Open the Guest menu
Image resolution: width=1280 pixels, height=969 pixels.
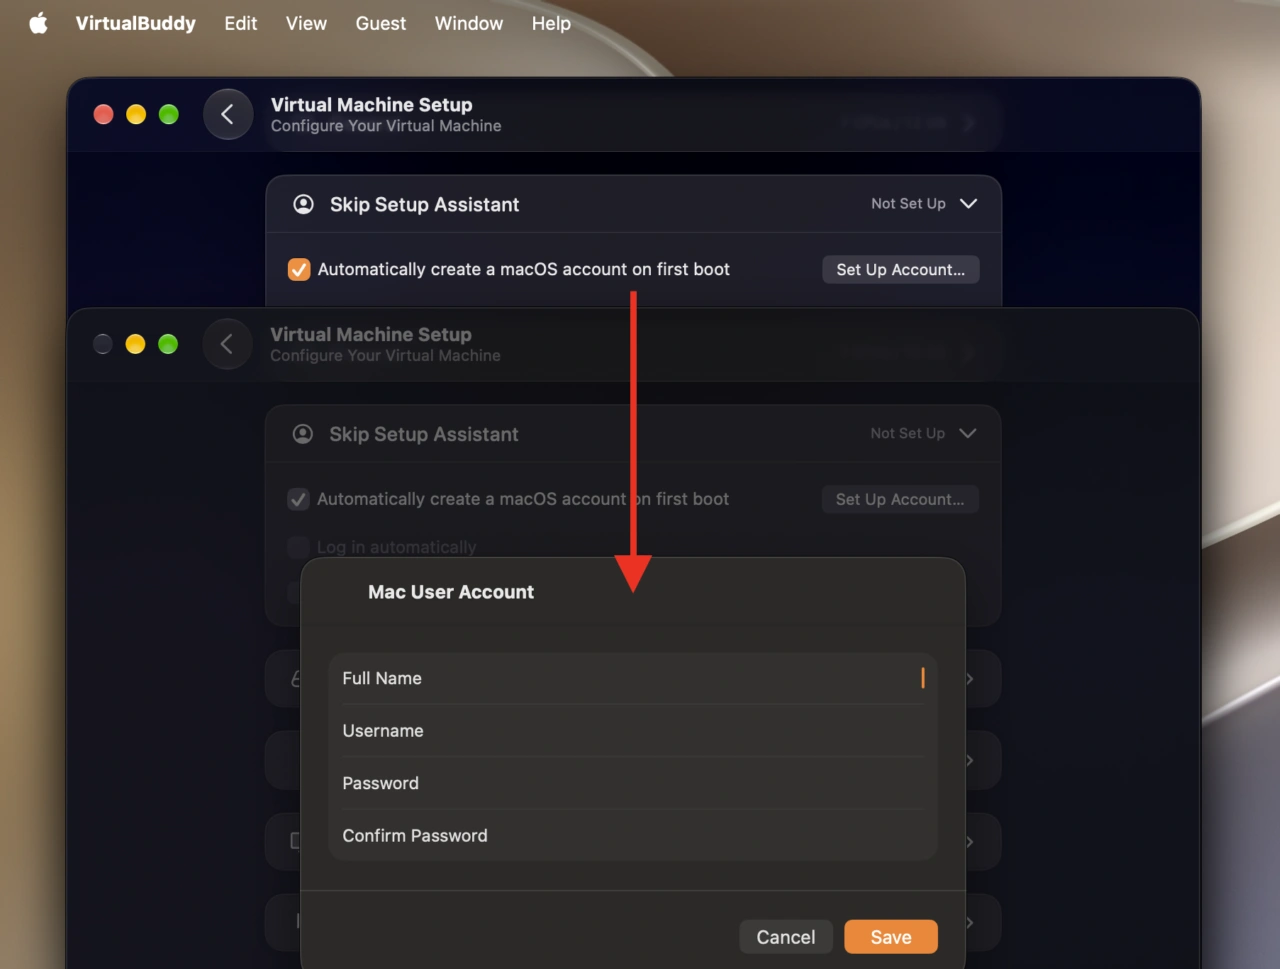tap(381, 23)
